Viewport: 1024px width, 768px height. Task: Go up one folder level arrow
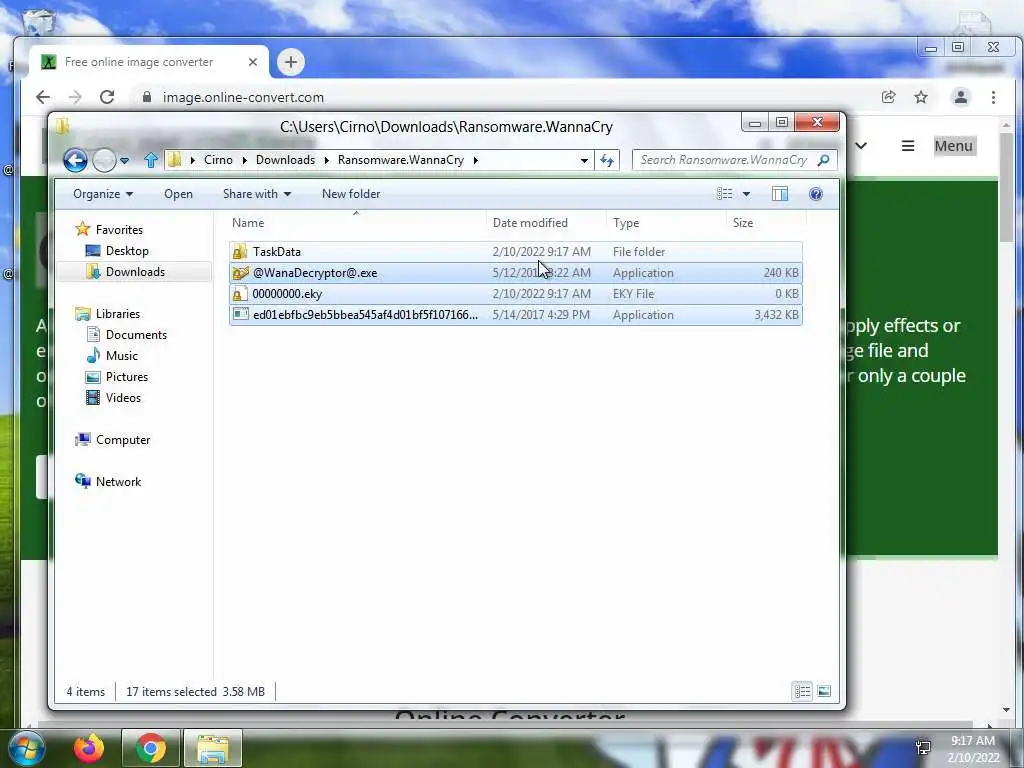click(x=151, y=160)
